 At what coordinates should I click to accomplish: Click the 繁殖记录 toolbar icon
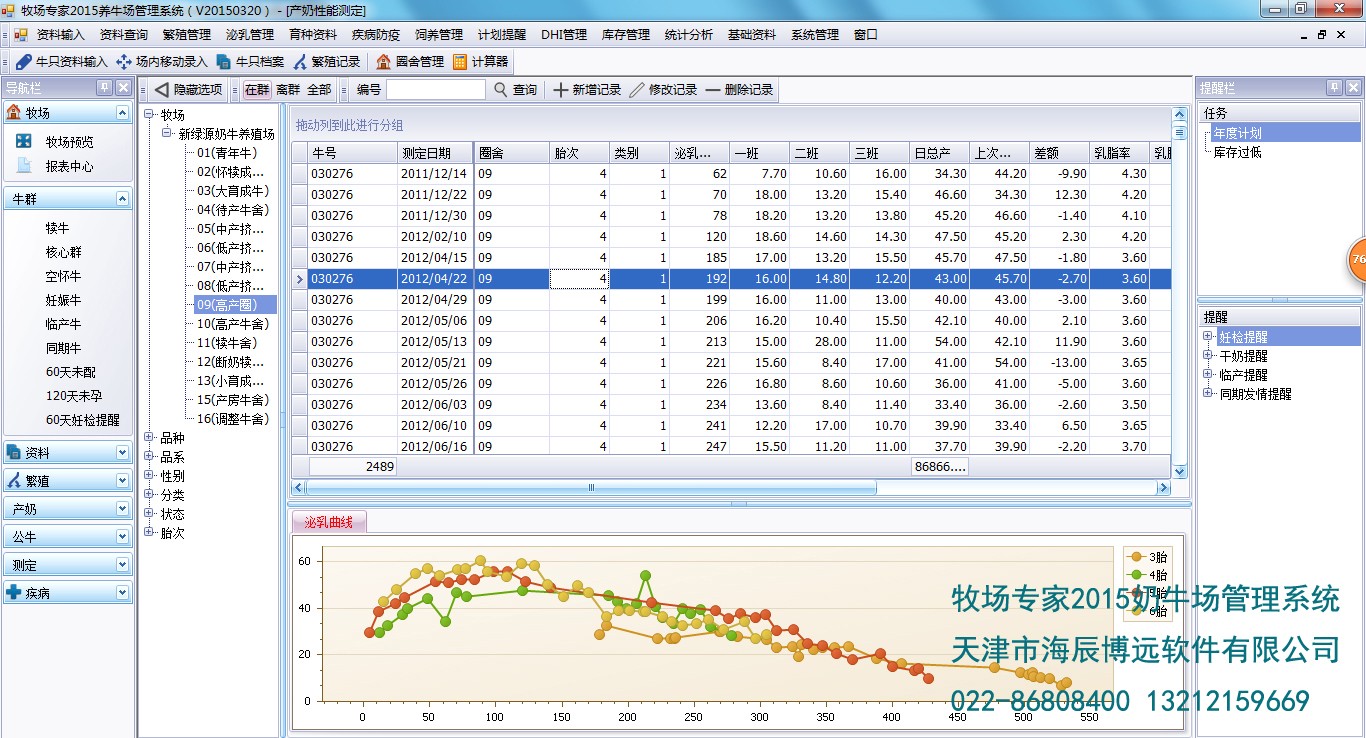[327, 59]
